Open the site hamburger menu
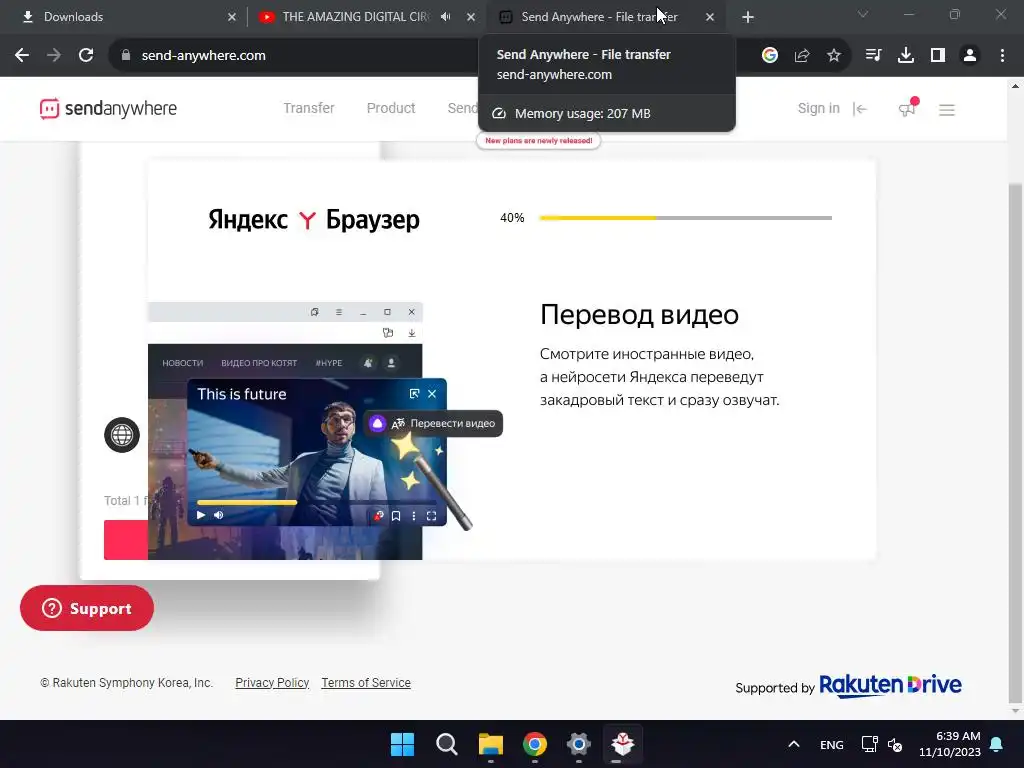The height and width of the screenshot is (768, 1024). pyautogui.click(x=947, y=110)
